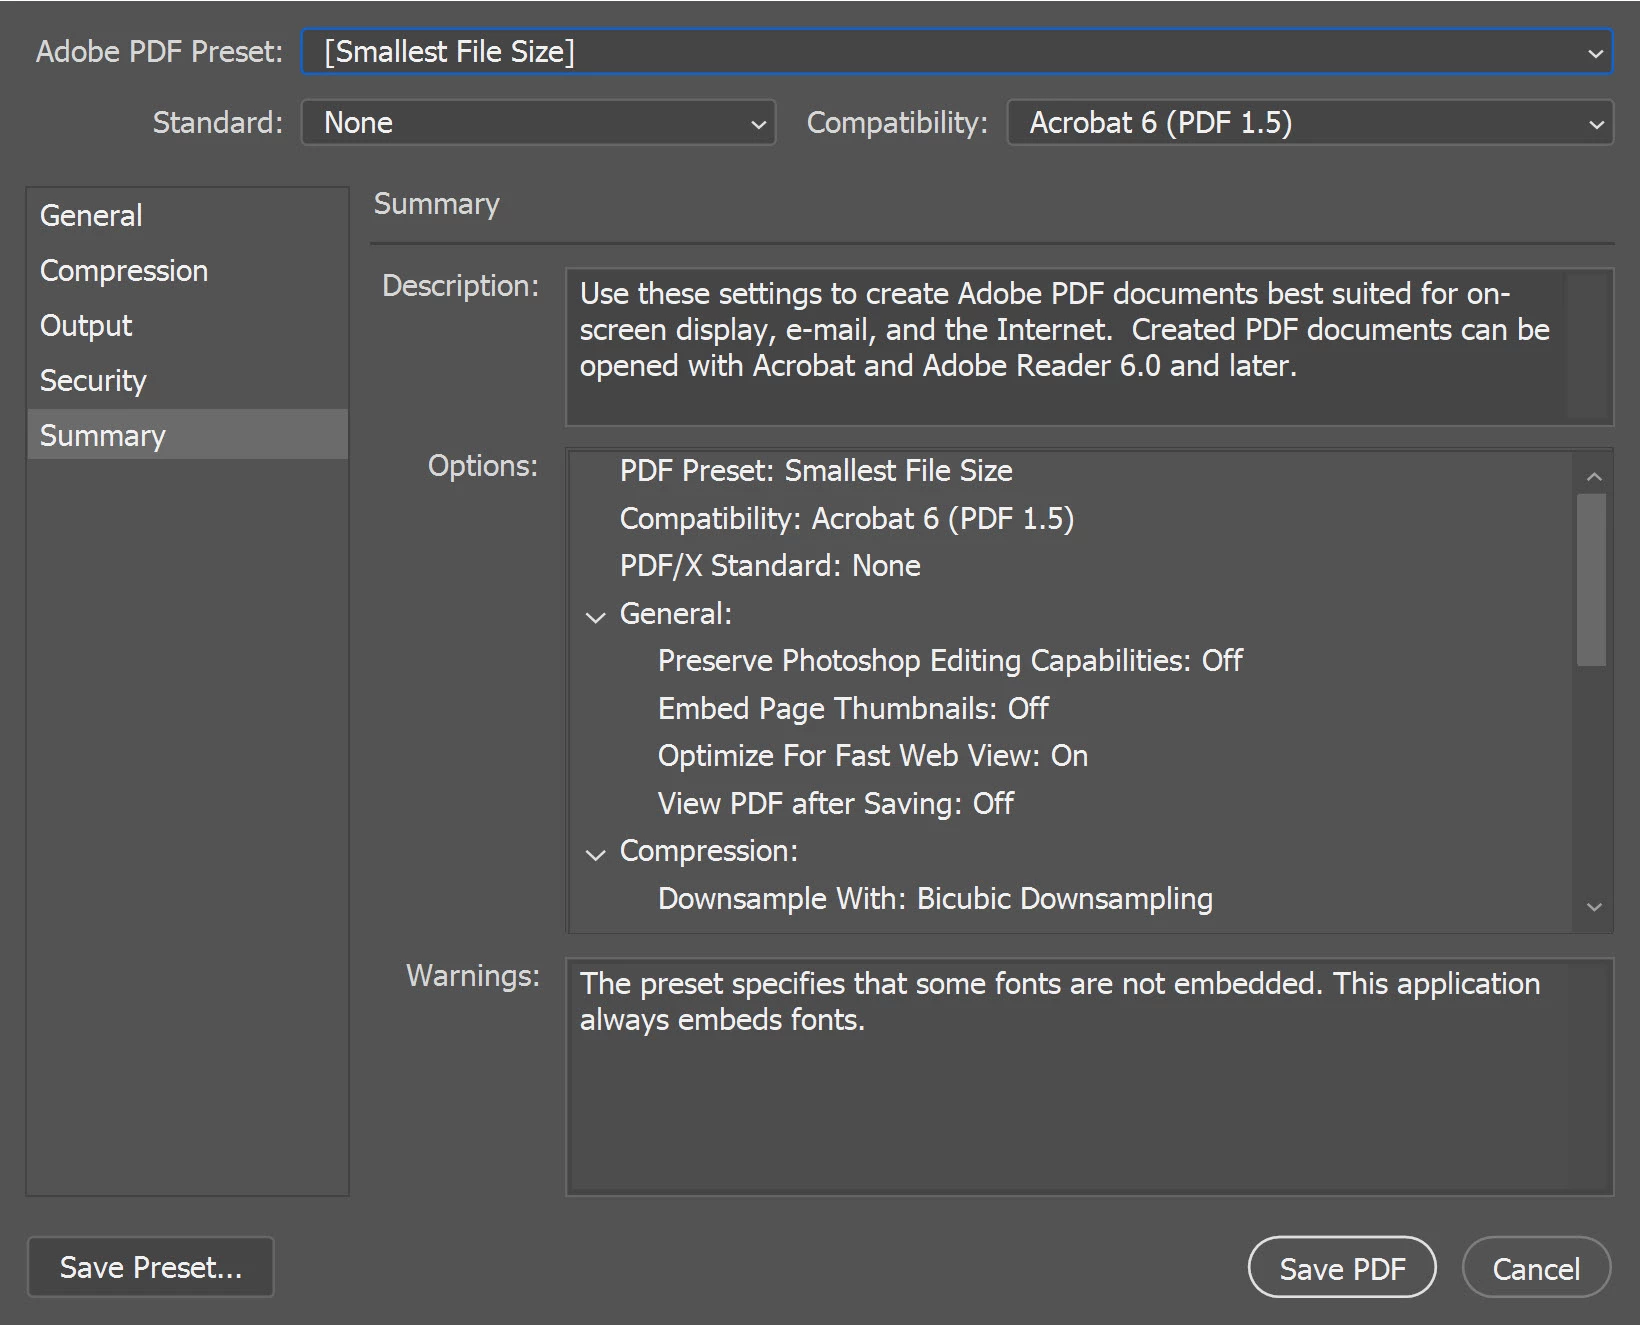Image resolution: width=1640 pixels, height=1325 pixels.
Task: Open the Adobe PDF Preset dropdown
Action: 957,51
